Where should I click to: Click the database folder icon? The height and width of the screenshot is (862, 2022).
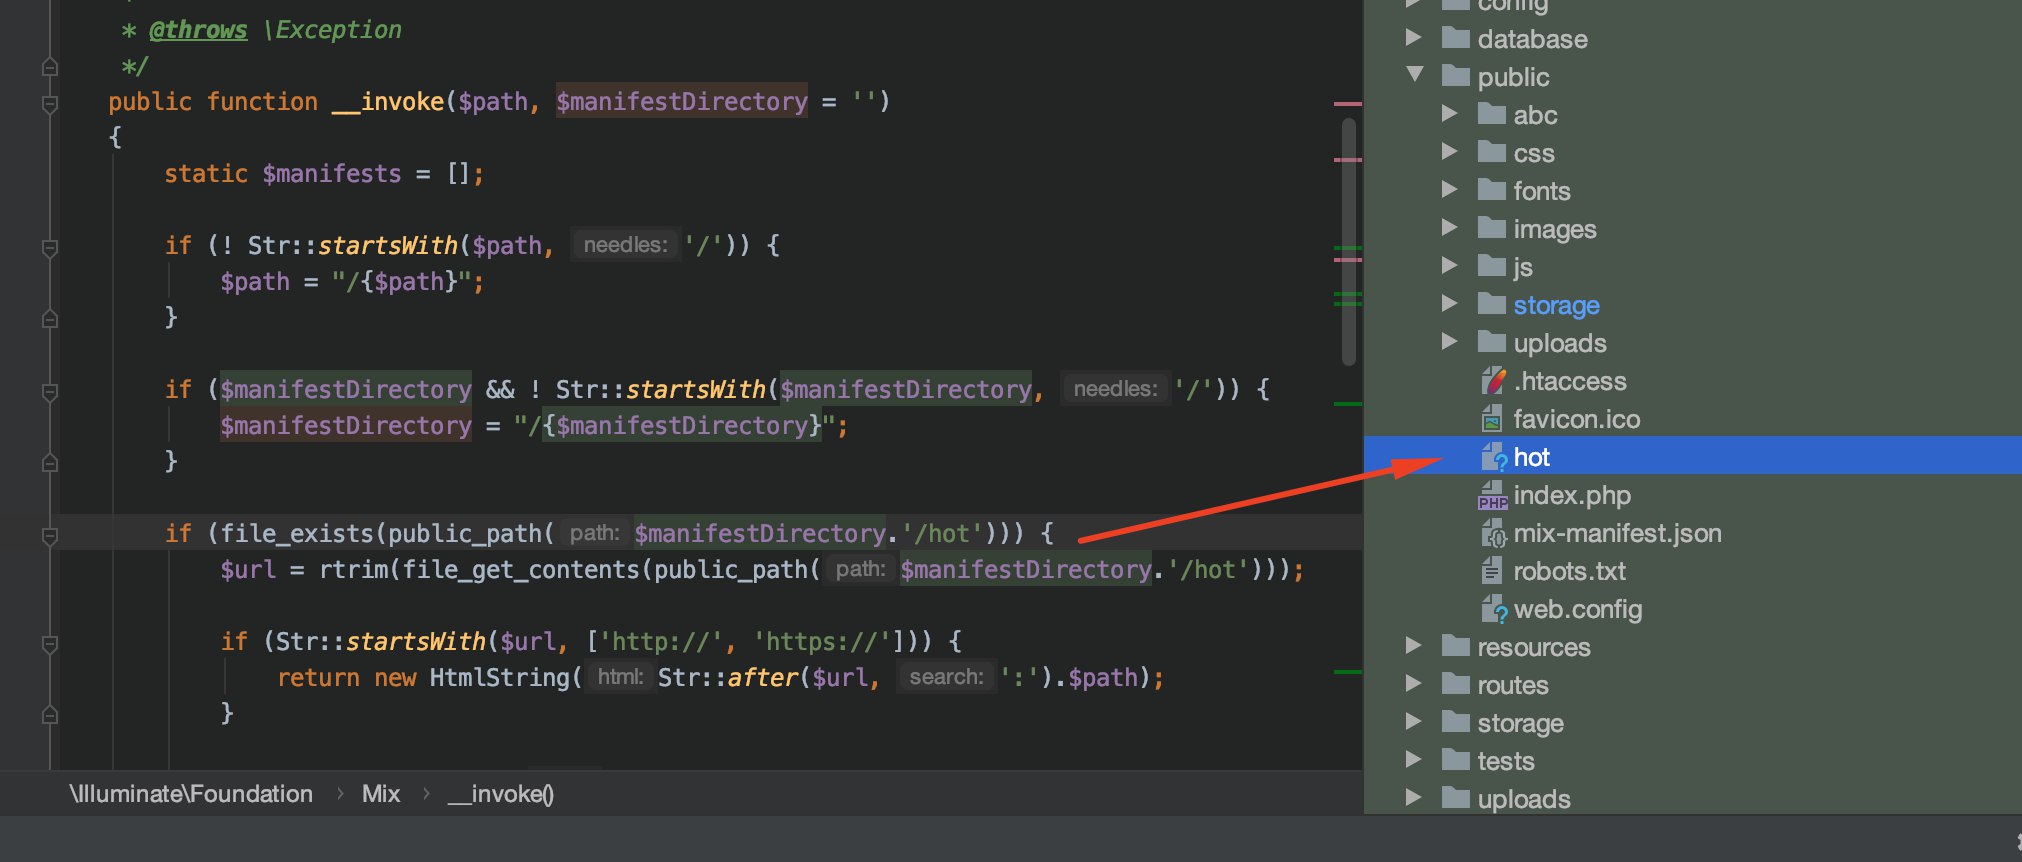1456,38
